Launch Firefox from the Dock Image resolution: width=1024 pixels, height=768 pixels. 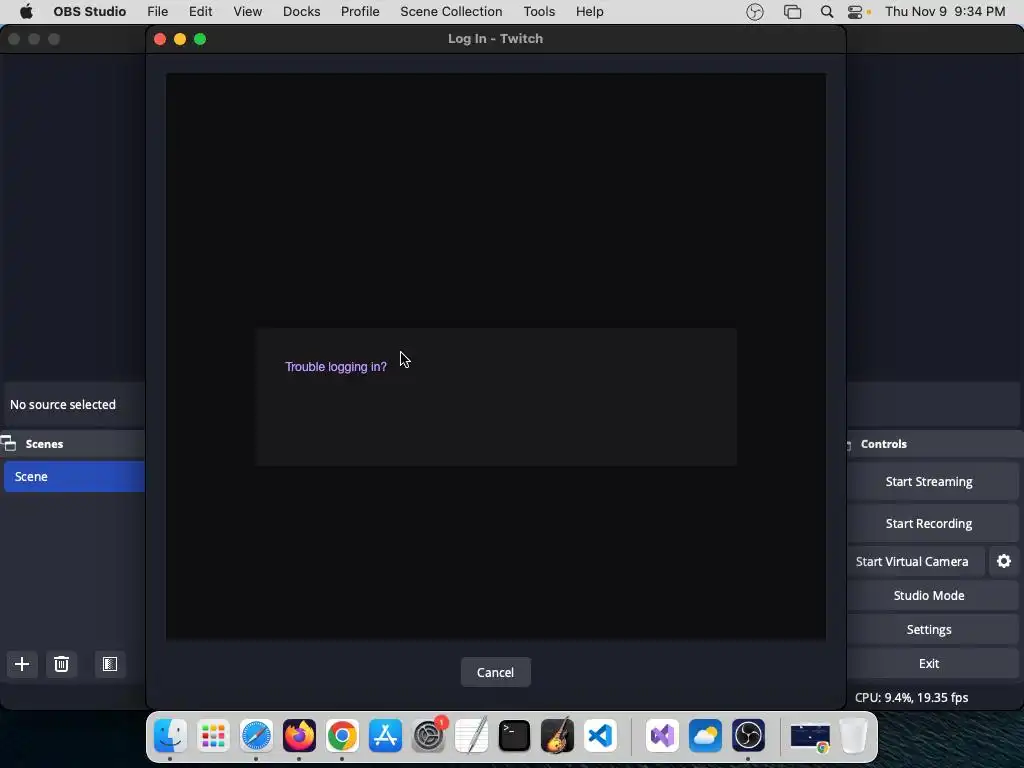pyautogui.click(x=299, y=736)
